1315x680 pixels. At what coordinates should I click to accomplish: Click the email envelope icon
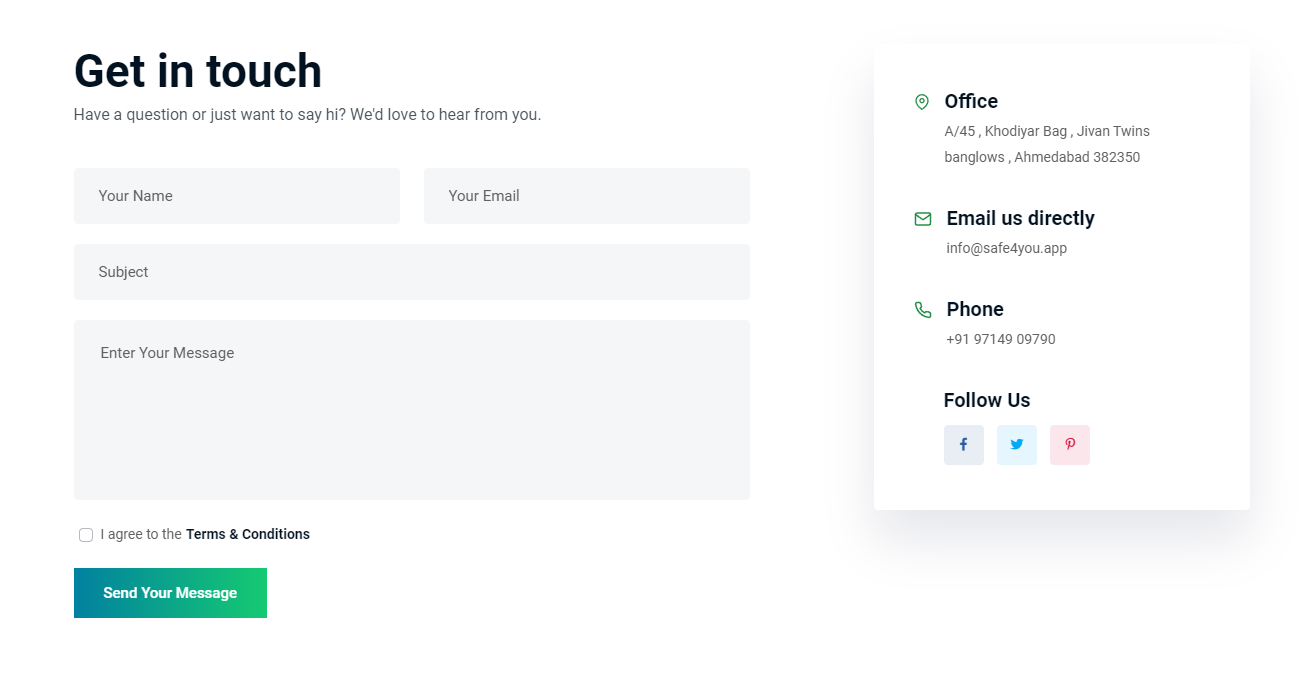point(923,219)
